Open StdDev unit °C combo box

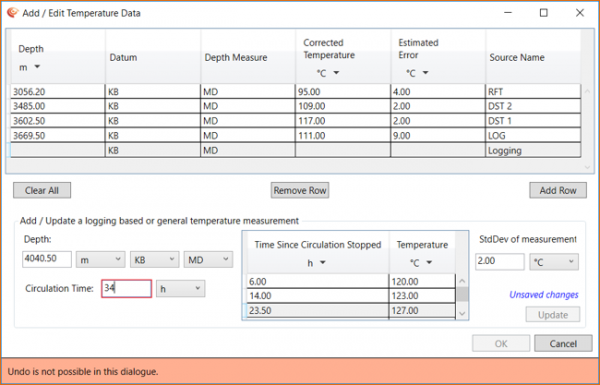pyautogui.click(x=554, y=262)
